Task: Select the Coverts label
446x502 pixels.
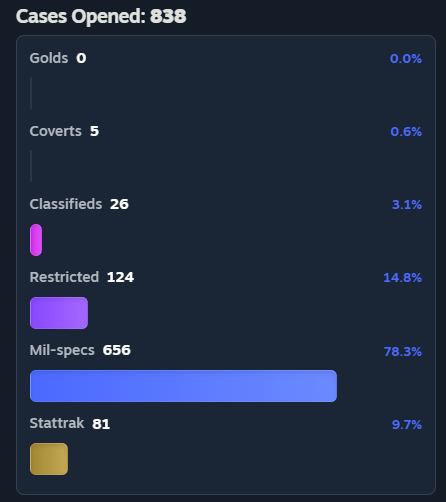Action: click(x=55, y=131)
